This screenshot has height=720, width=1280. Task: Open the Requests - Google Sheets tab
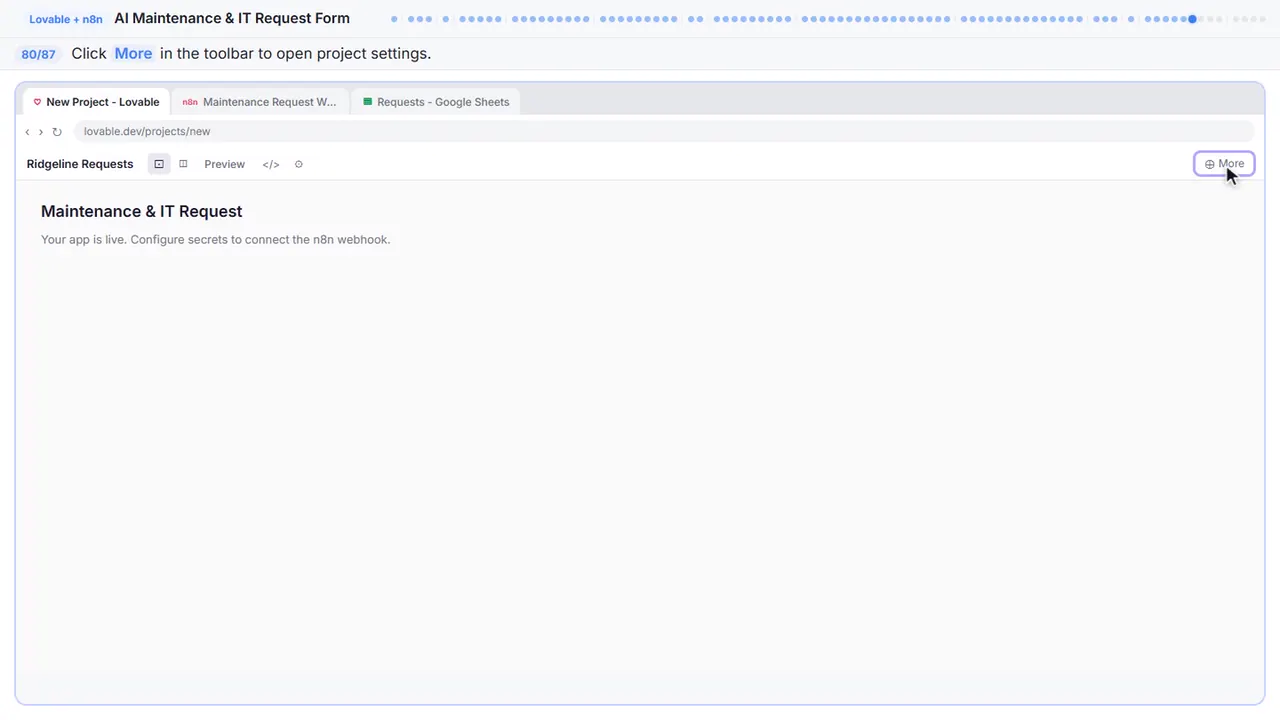(x=436, y=102)
